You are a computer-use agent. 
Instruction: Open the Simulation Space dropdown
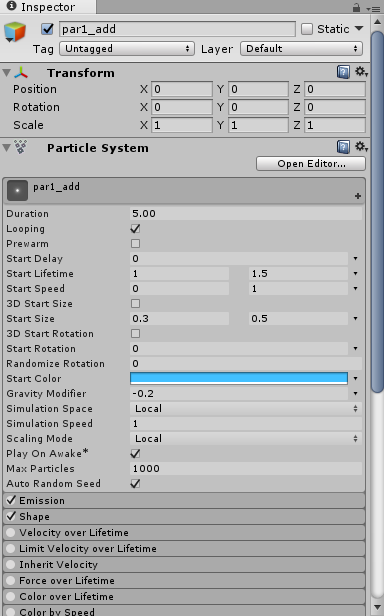coord(246,409)
